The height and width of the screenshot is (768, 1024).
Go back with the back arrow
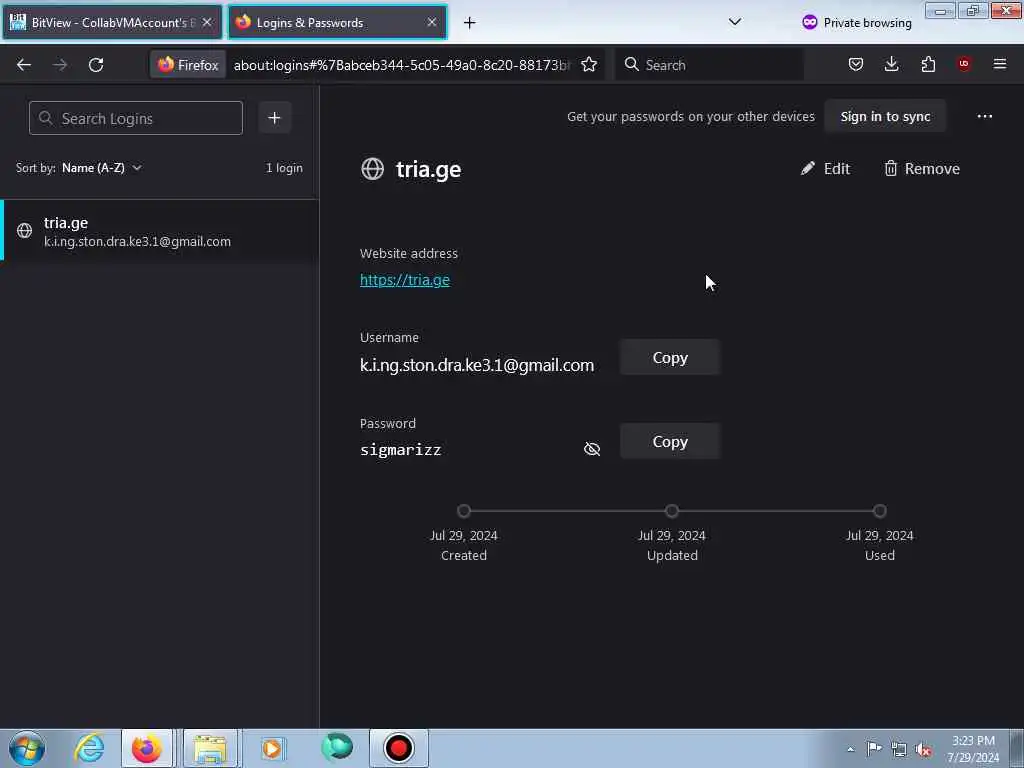tap(24, 65)
